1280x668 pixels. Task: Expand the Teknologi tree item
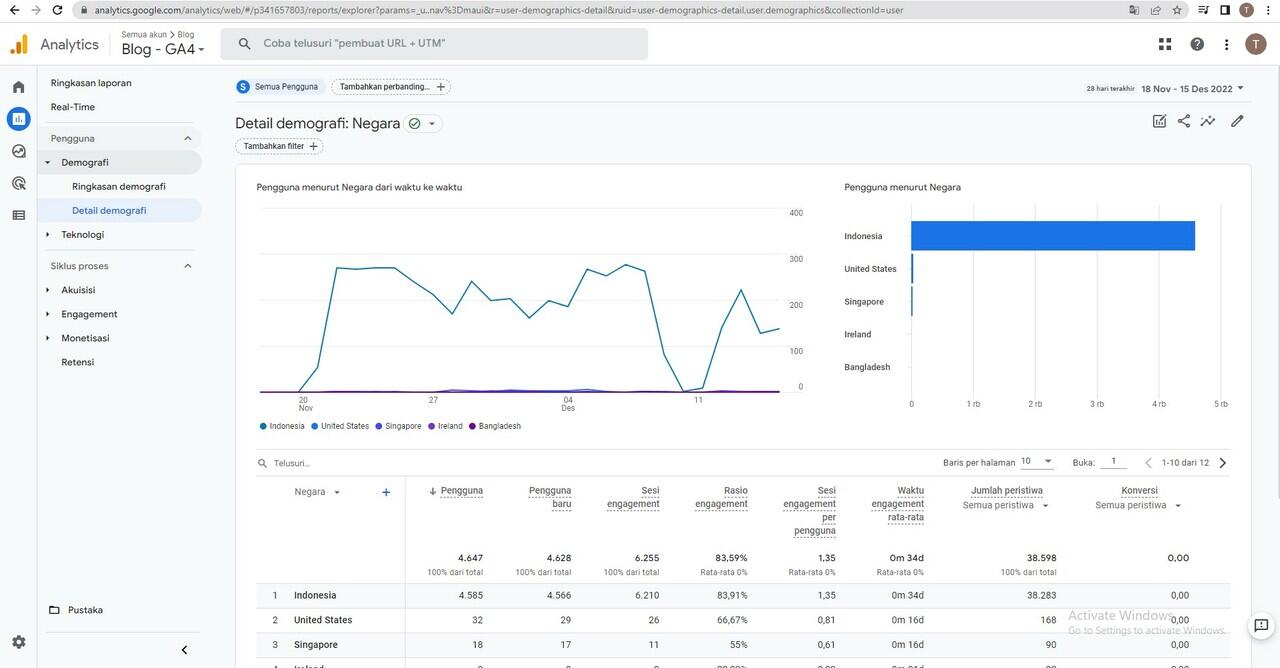coord(47,235)
